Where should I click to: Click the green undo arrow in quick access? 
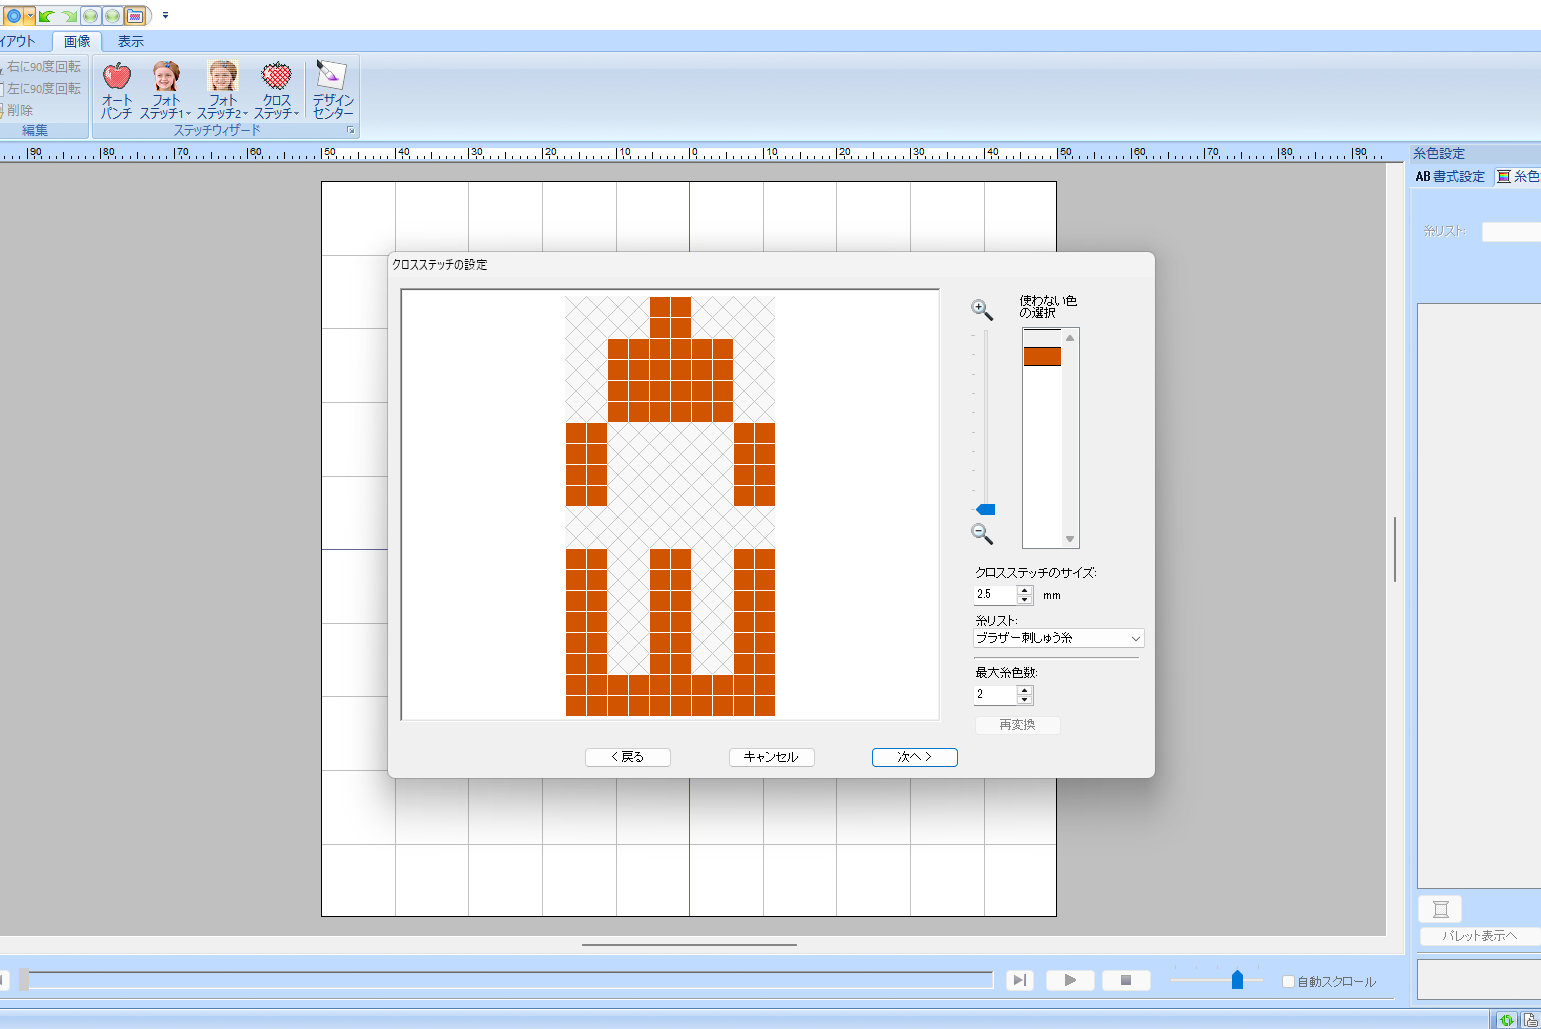(46, 16)
